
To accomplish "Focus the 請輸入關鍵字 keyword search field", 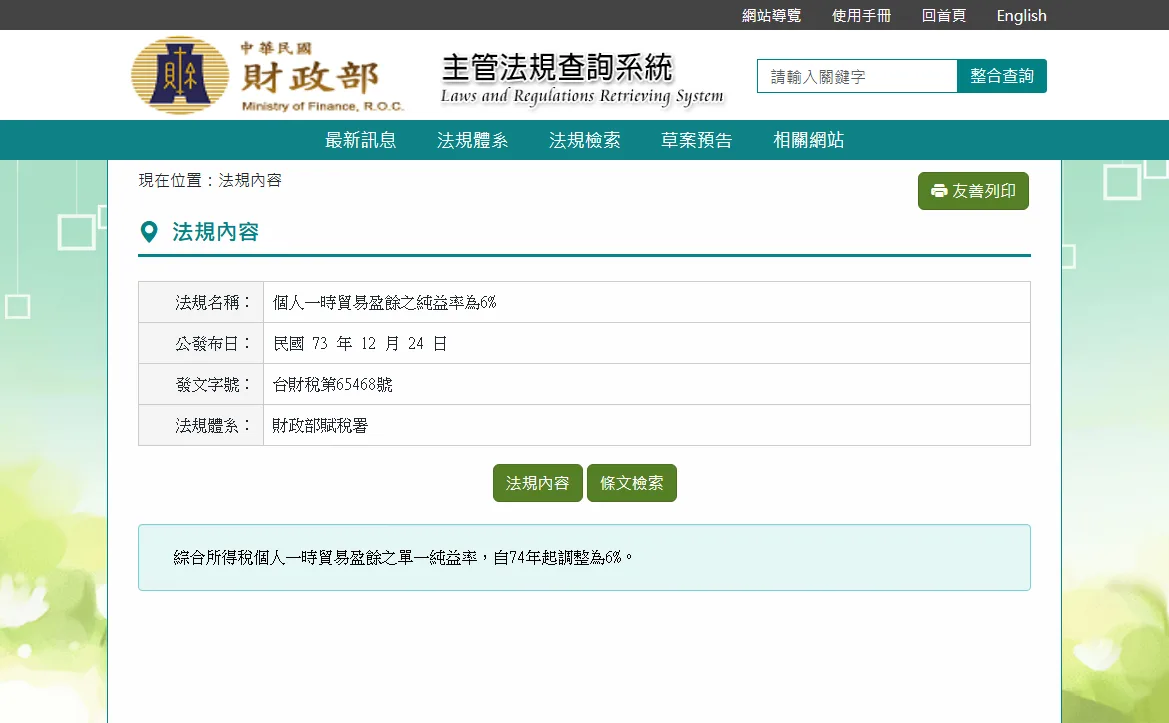I will pyautogui.click(x=857, y=76).
